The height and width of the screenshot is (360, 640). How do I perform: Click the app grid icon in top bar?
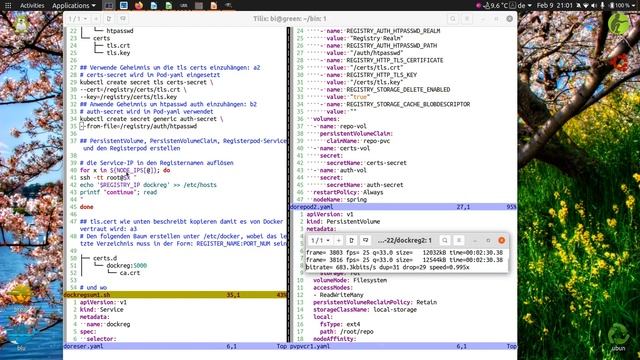(x=8, y=5)
